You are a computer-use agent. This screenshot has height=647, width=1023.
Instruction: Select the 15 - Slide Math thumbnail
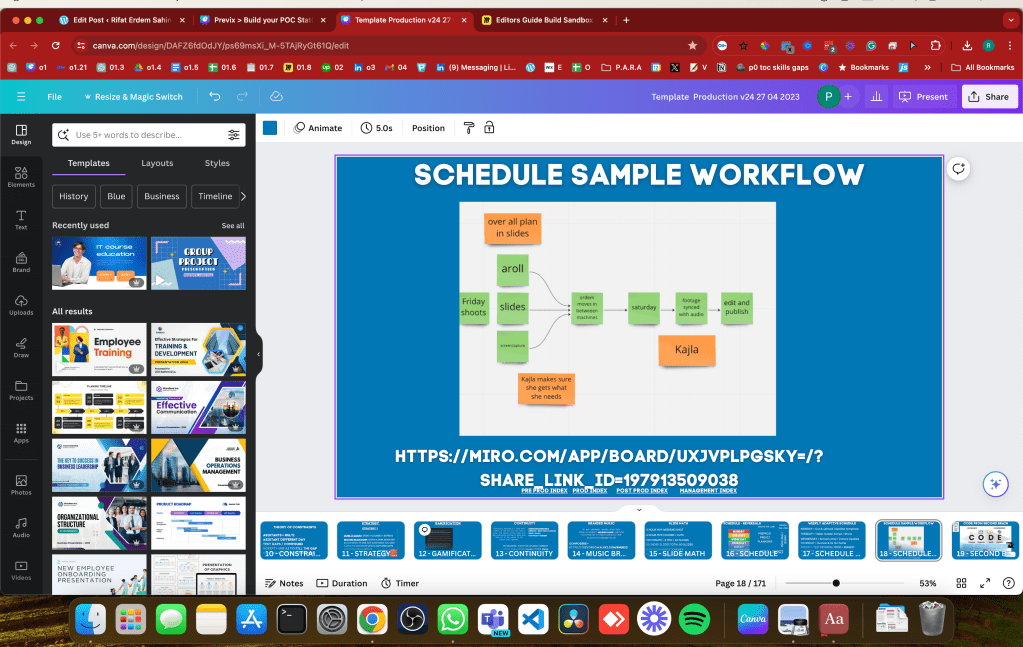tap(677, 540)
